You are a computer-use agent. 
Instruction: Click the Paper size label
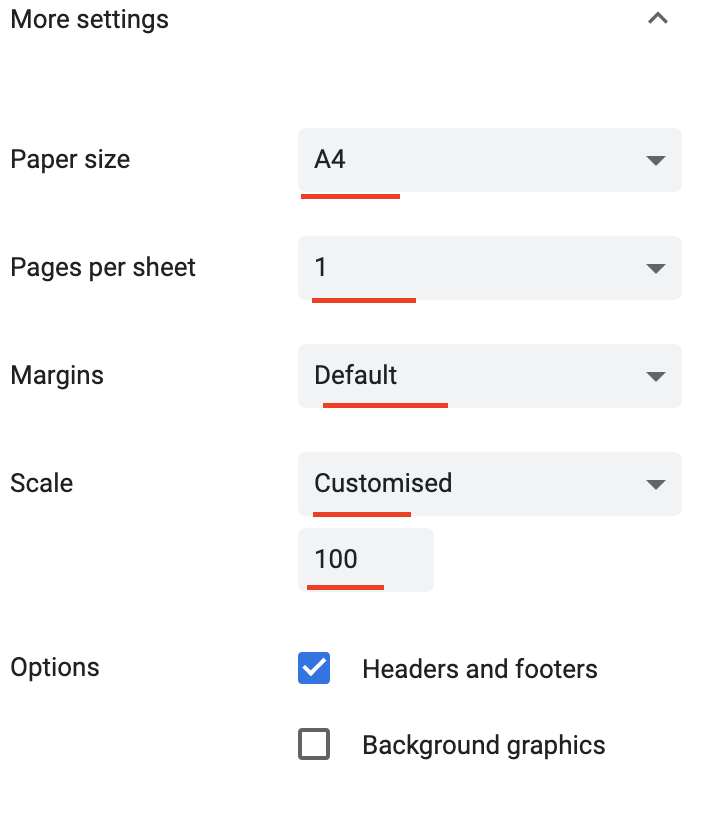70,160
